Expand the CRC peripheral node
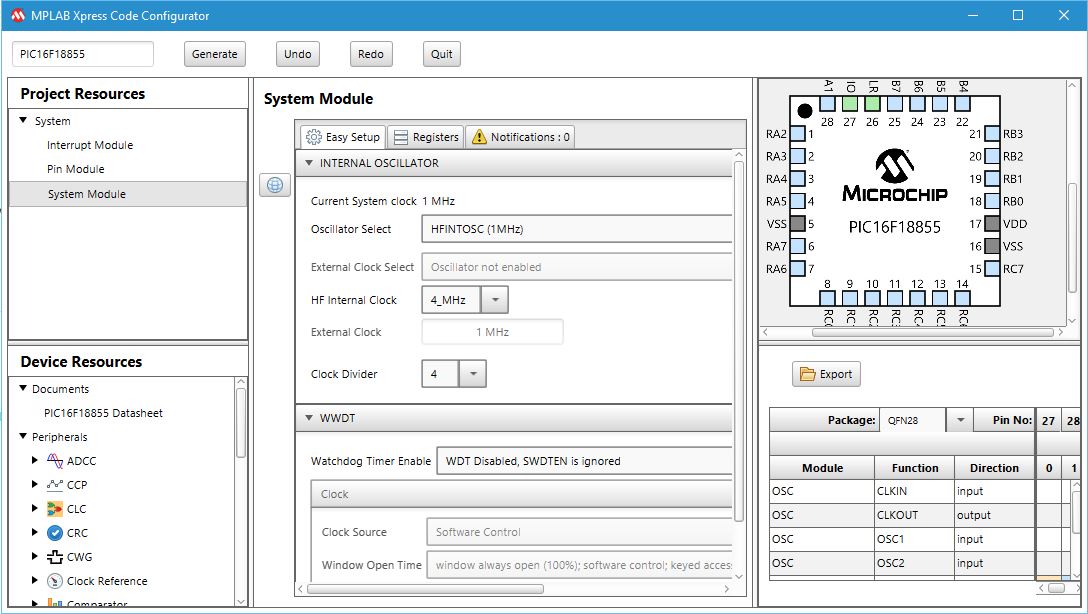This screenshot has width=1088, height=614. 35,533
